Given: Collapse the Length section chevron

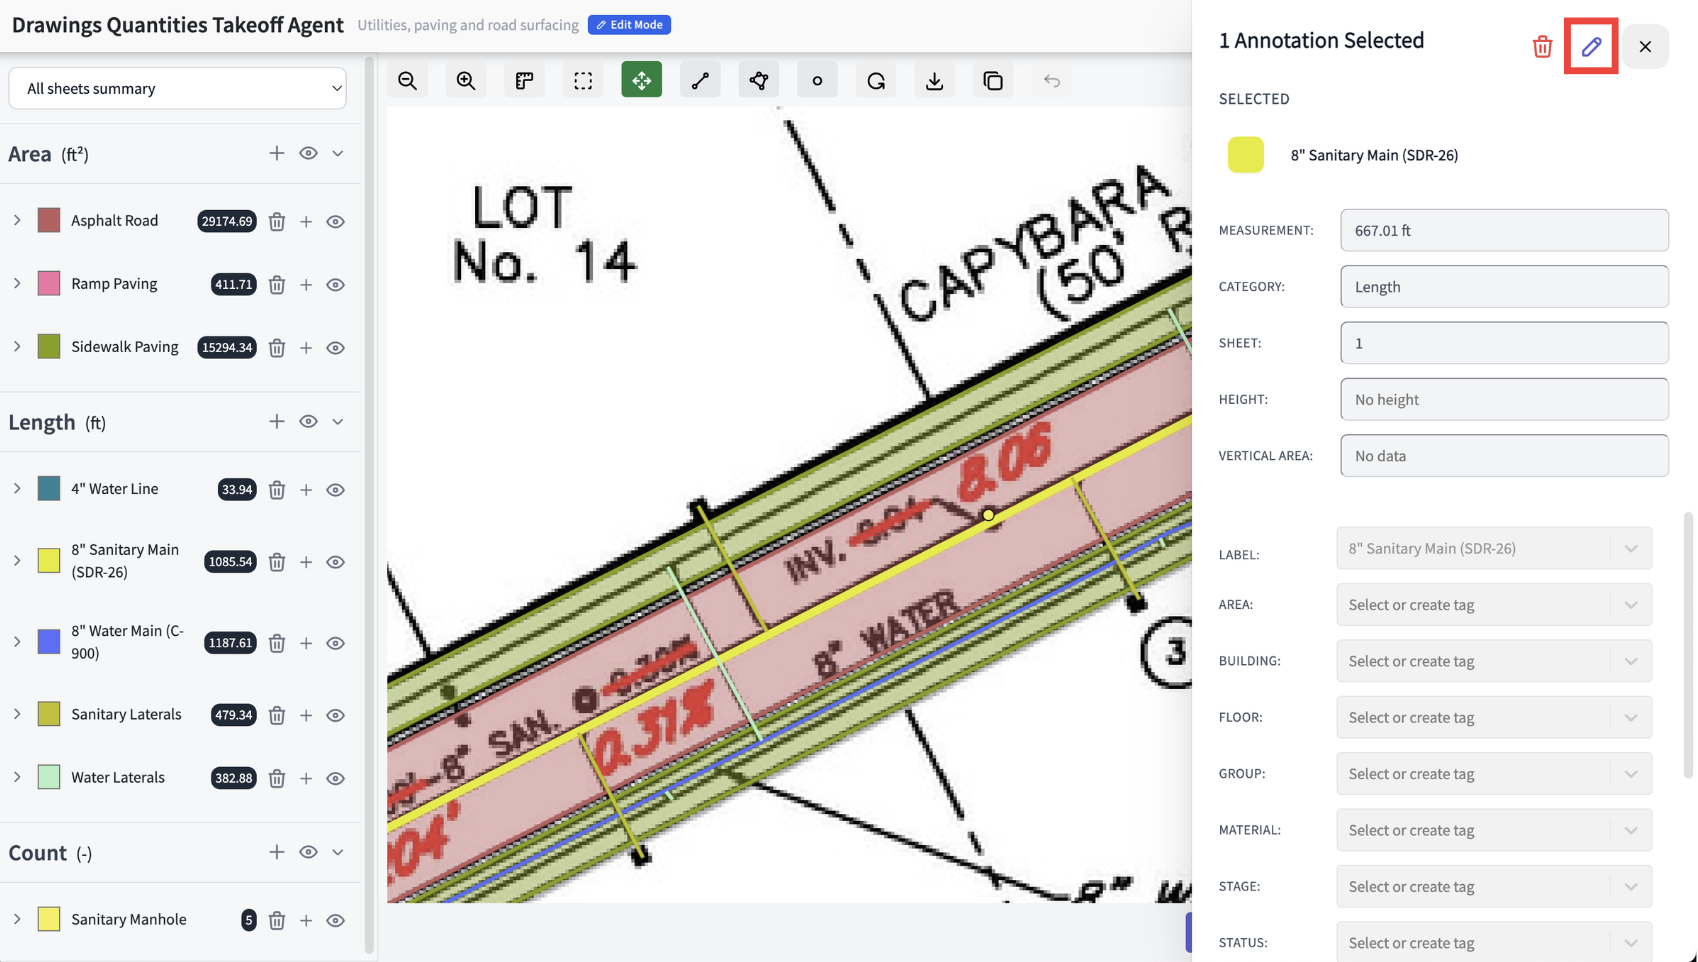Looking at the screenshot, I should tap(338, 422).
